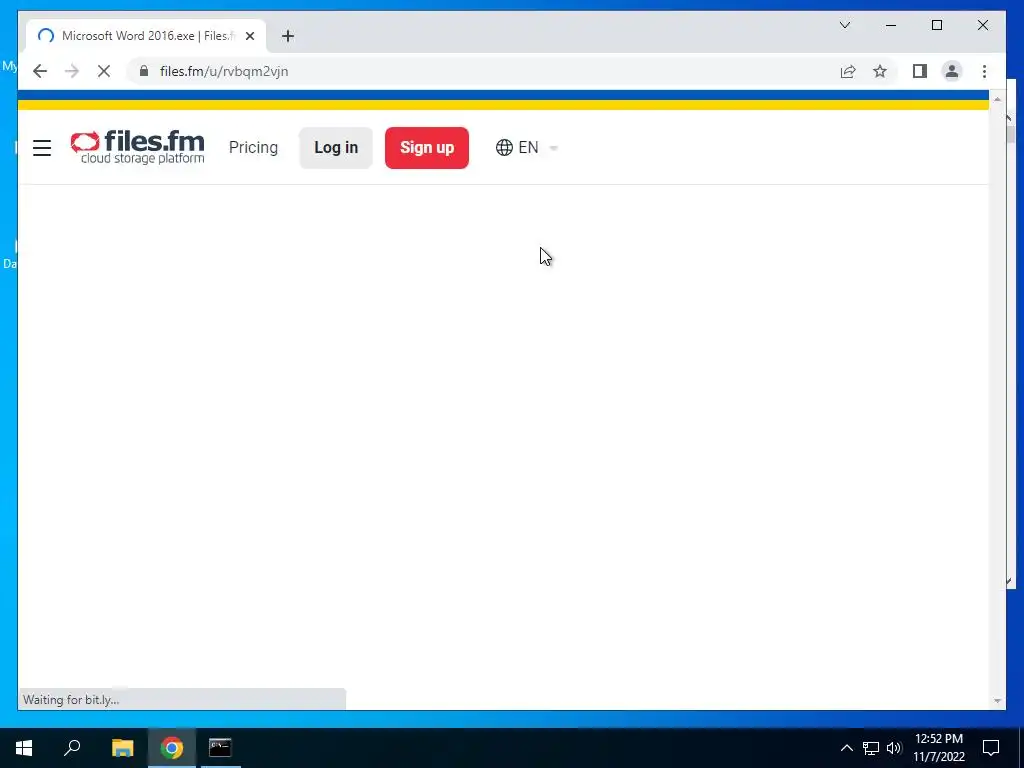Viewport: 1024px width, 768px height.
Task: Open the Command Prompt taskbar icon
Action: click(220, 748)
